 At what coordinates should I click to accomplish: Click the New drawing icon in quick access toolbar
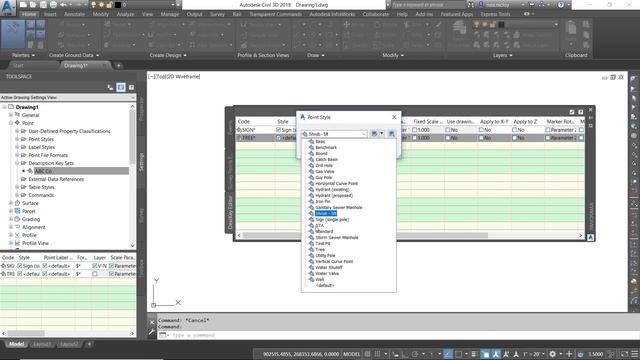(x=23, y=5)
